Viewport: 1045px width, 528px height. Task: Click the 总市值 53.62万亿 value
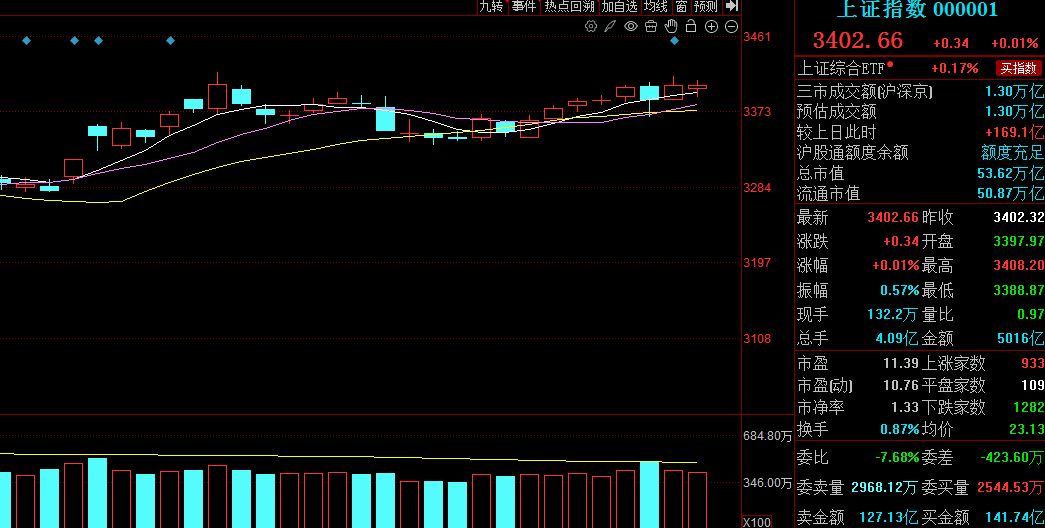pos(1010,173)
